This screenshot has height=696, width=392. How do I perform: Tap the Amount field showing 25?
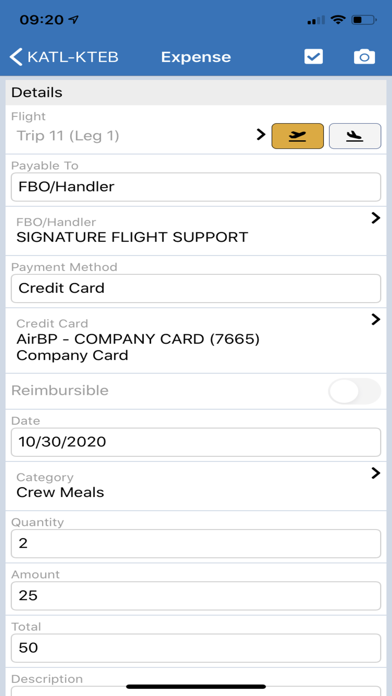pos(196,596)
